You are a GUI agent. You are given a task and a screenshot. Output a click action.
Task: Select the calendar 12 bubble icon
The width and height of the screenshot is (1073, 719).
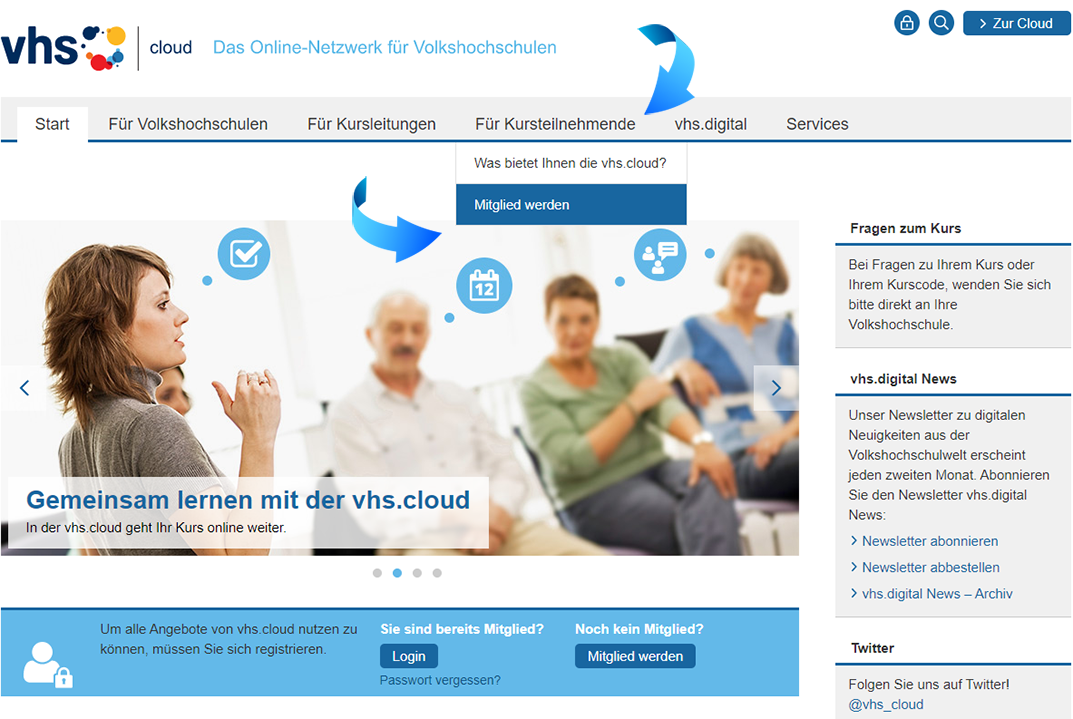484,286
